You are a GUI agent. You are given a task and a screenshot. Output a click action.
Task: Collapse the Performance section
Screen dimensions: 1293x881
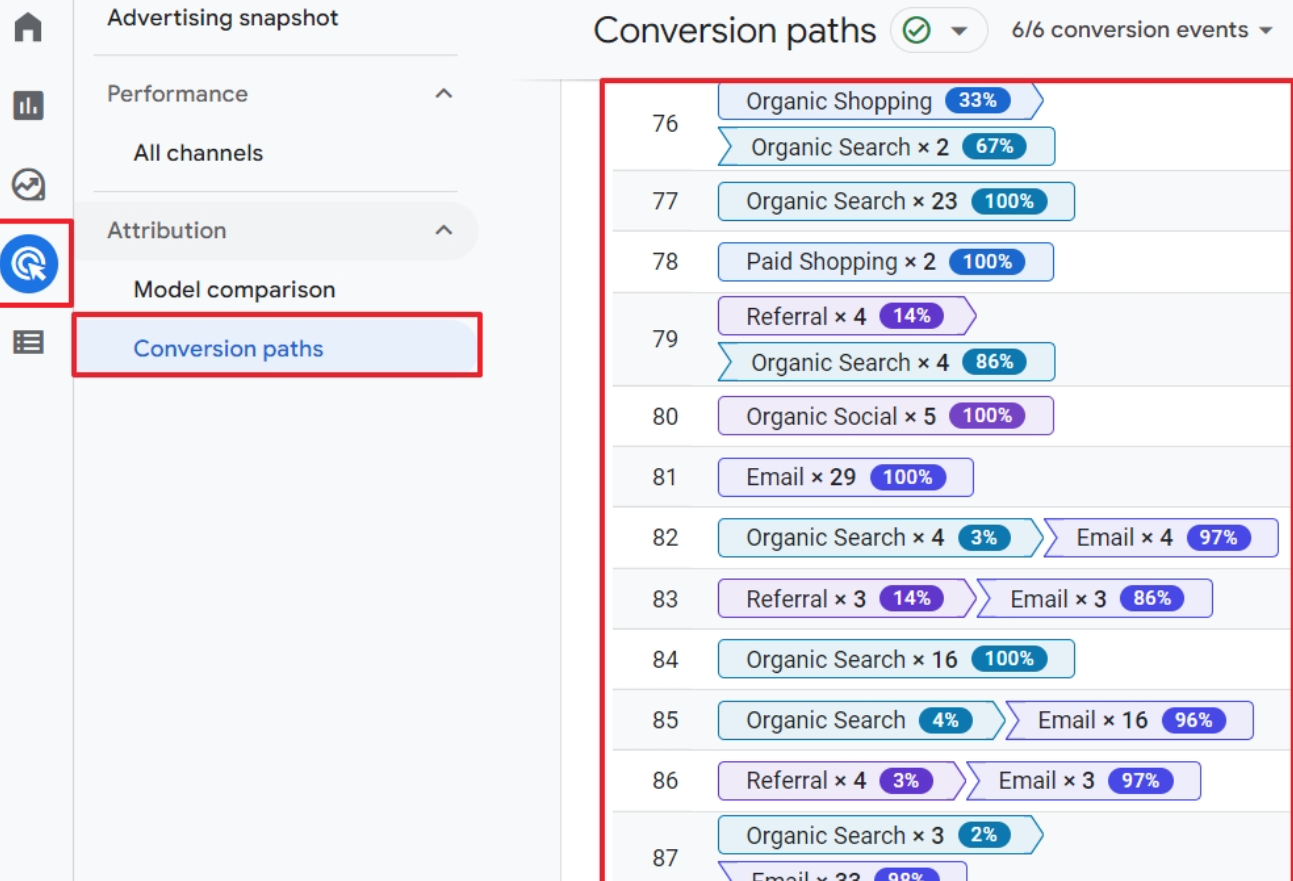[x=444, y=94]
